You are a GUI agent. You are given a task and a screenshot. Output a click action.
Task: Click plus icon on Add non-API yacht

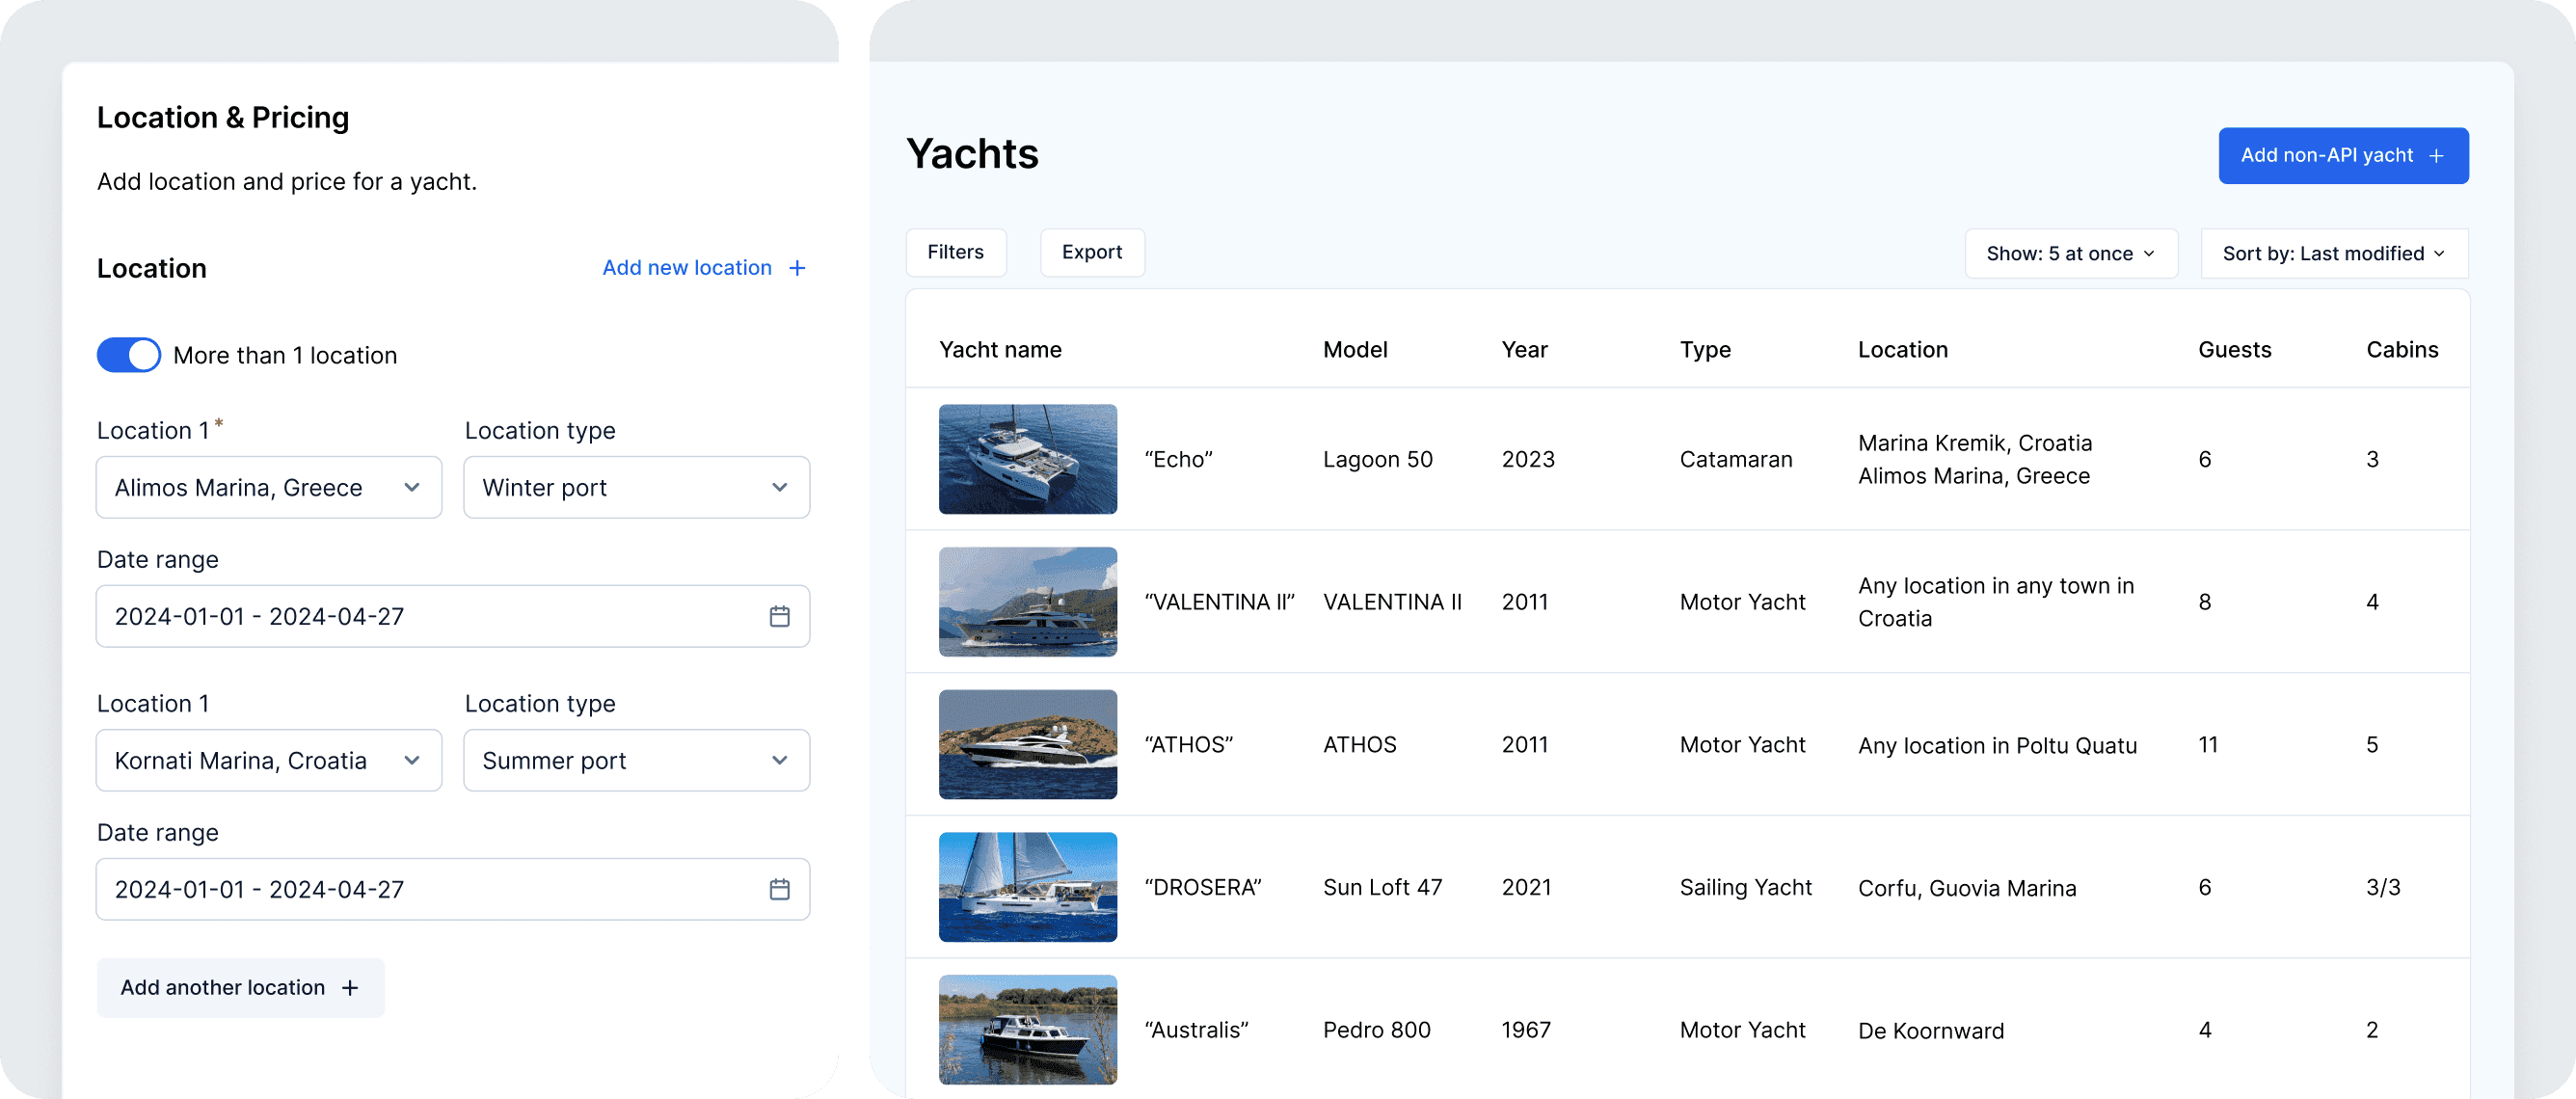2437,156
